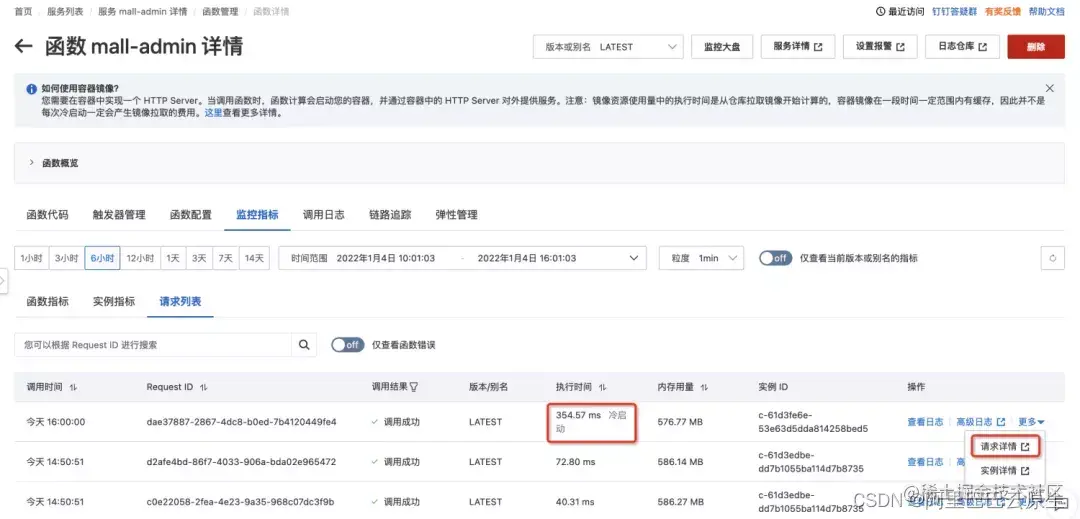
Task: Open the 版本或别名 LATEST dropdown
Action: coord(608,47)
